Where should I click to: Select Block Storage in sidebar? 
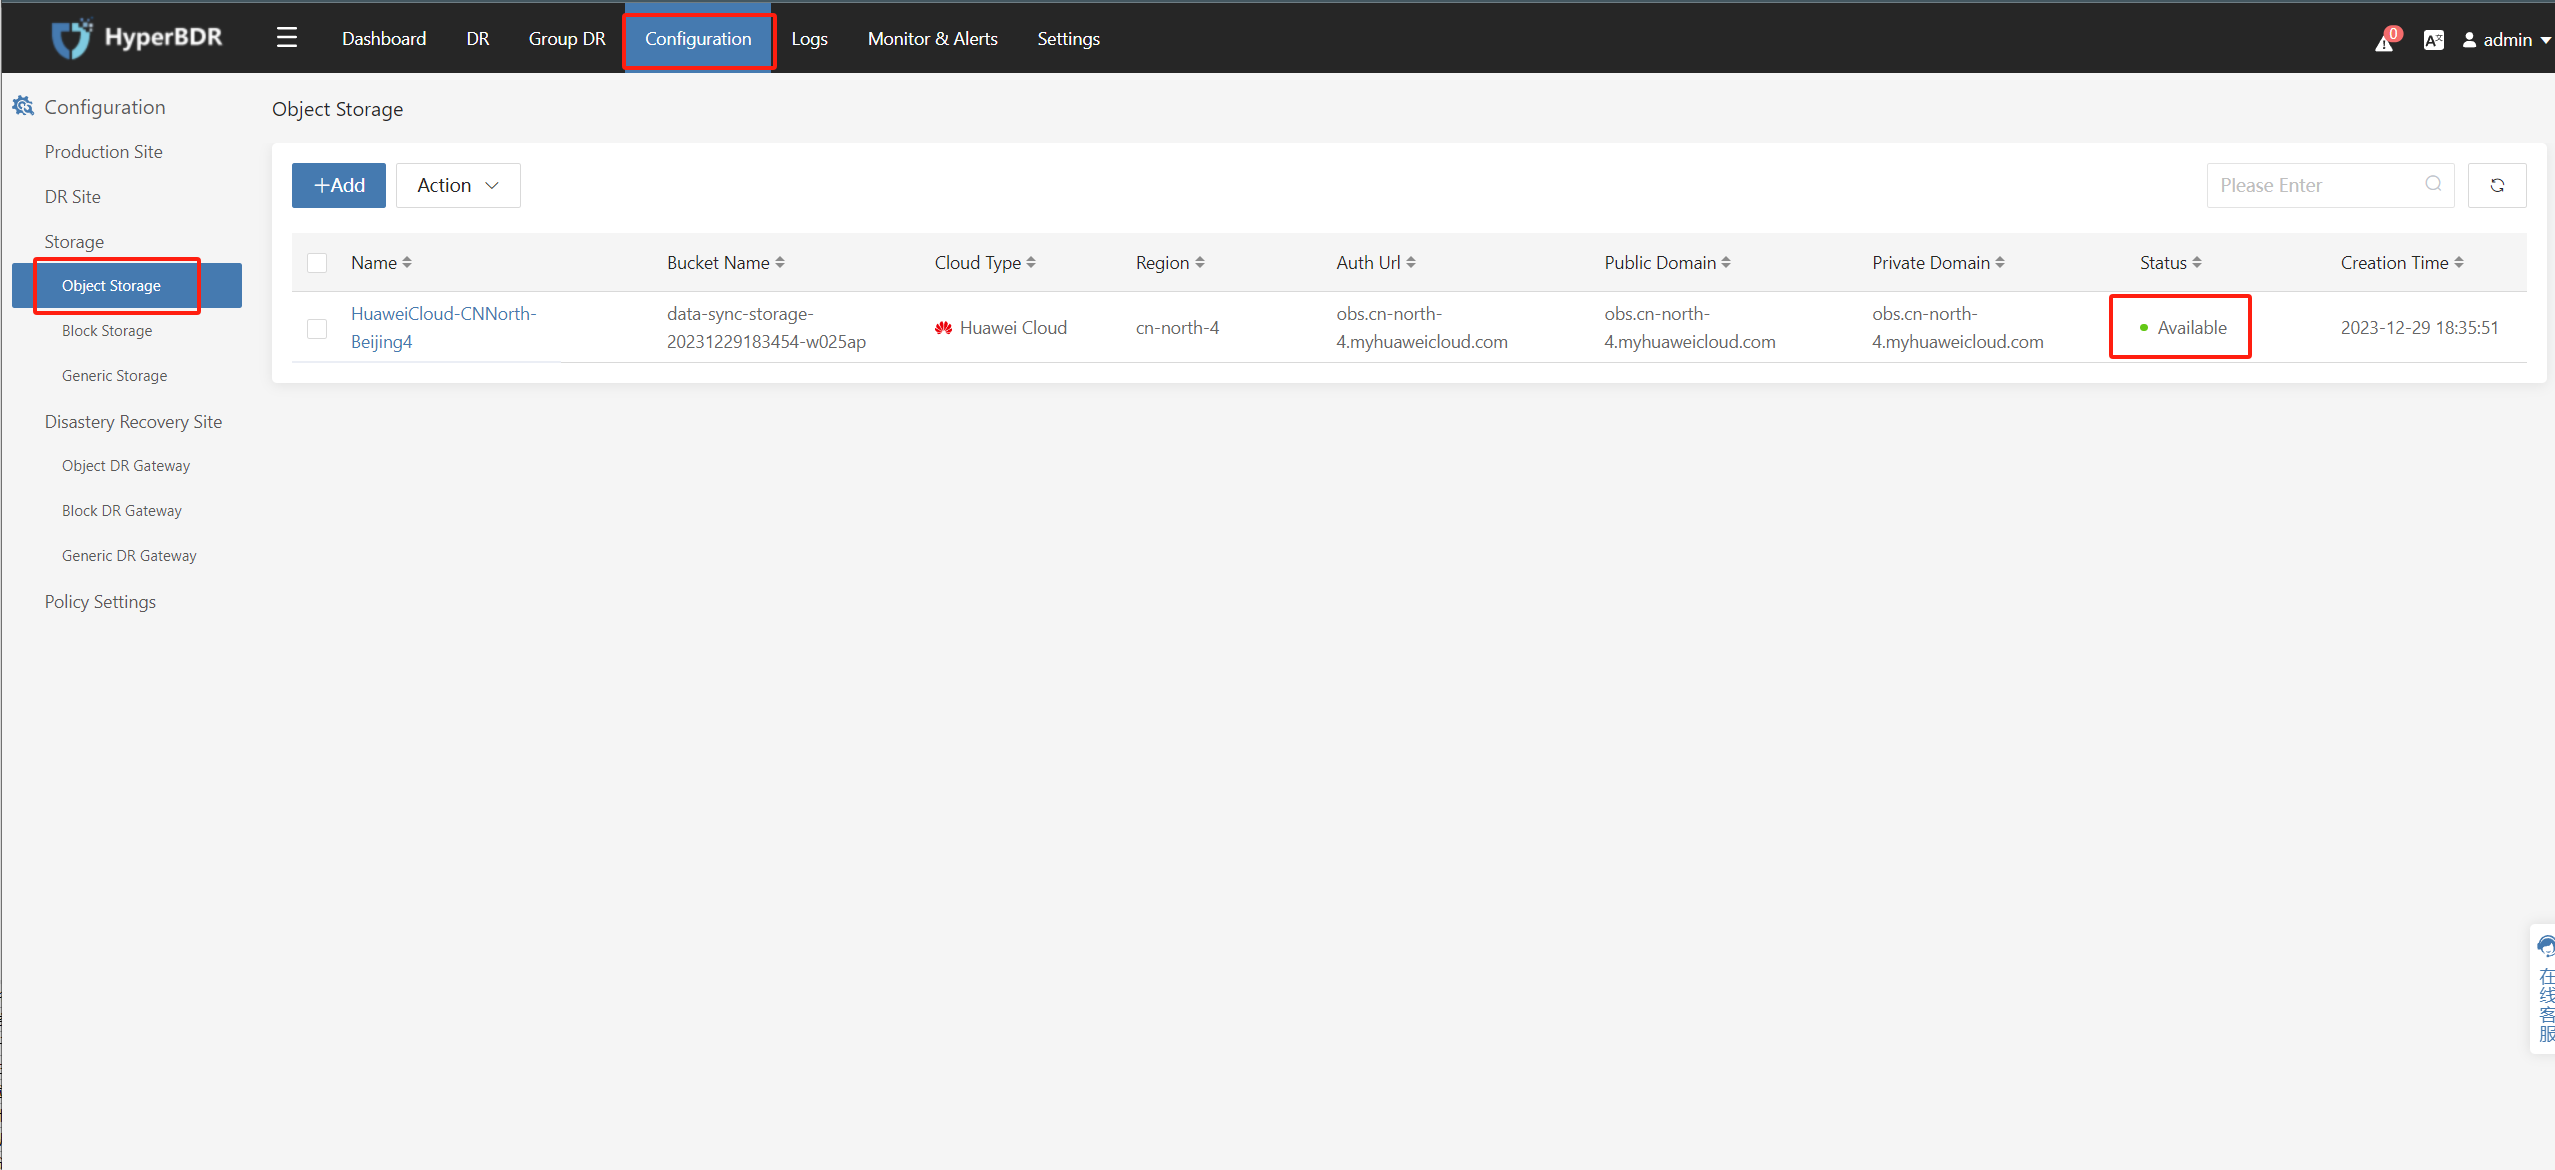(x=107, y=331)
